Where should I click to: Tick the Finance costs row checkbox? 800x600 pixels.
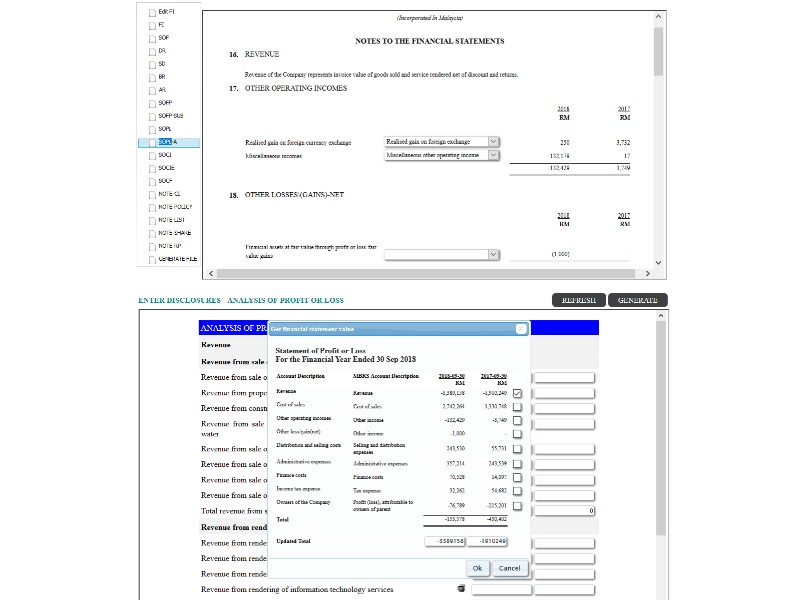(x=517, y=477)
